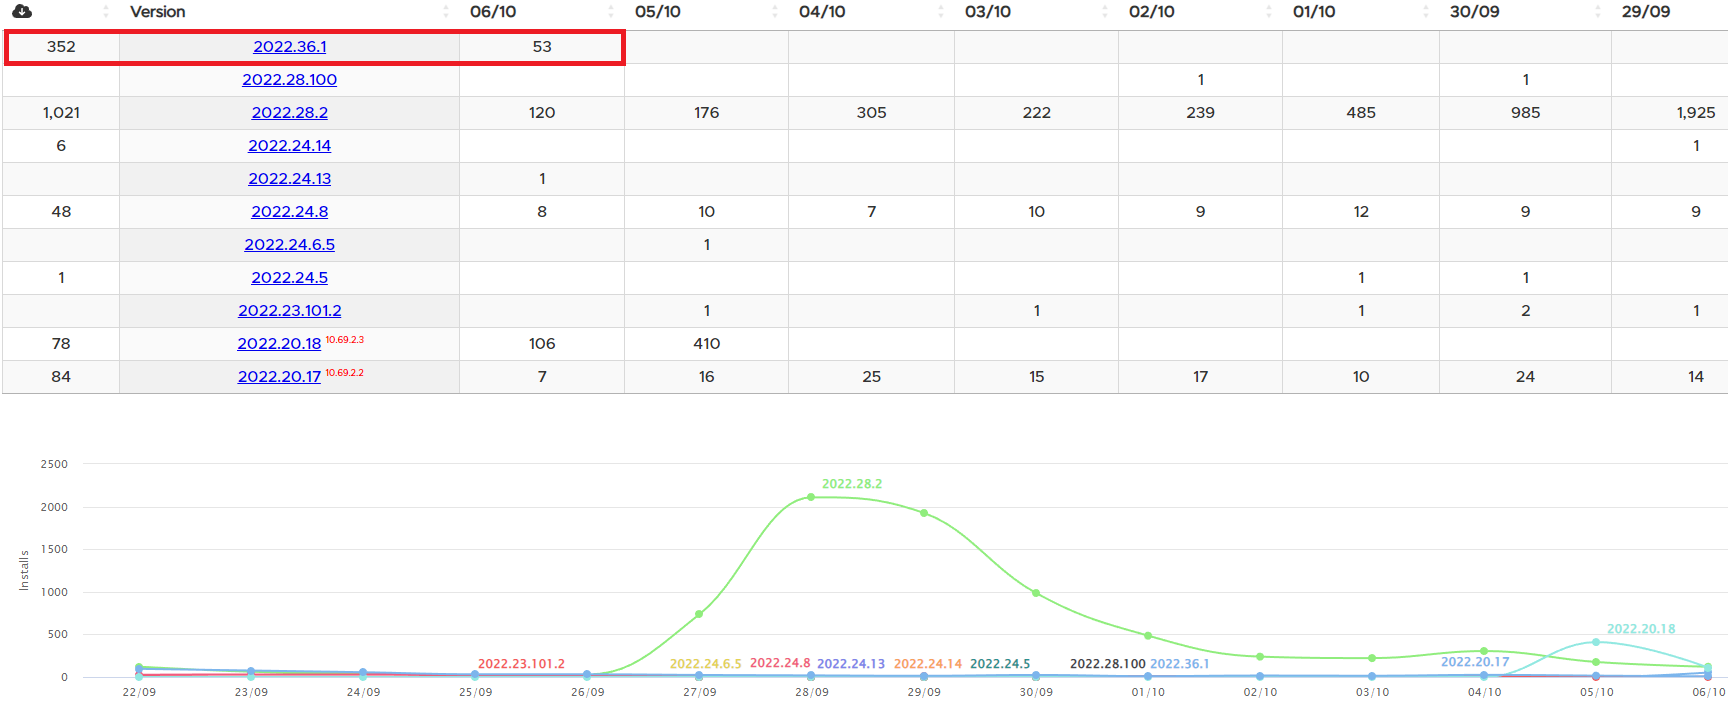Sort by the download count column arrows

[x=106, y=12]
